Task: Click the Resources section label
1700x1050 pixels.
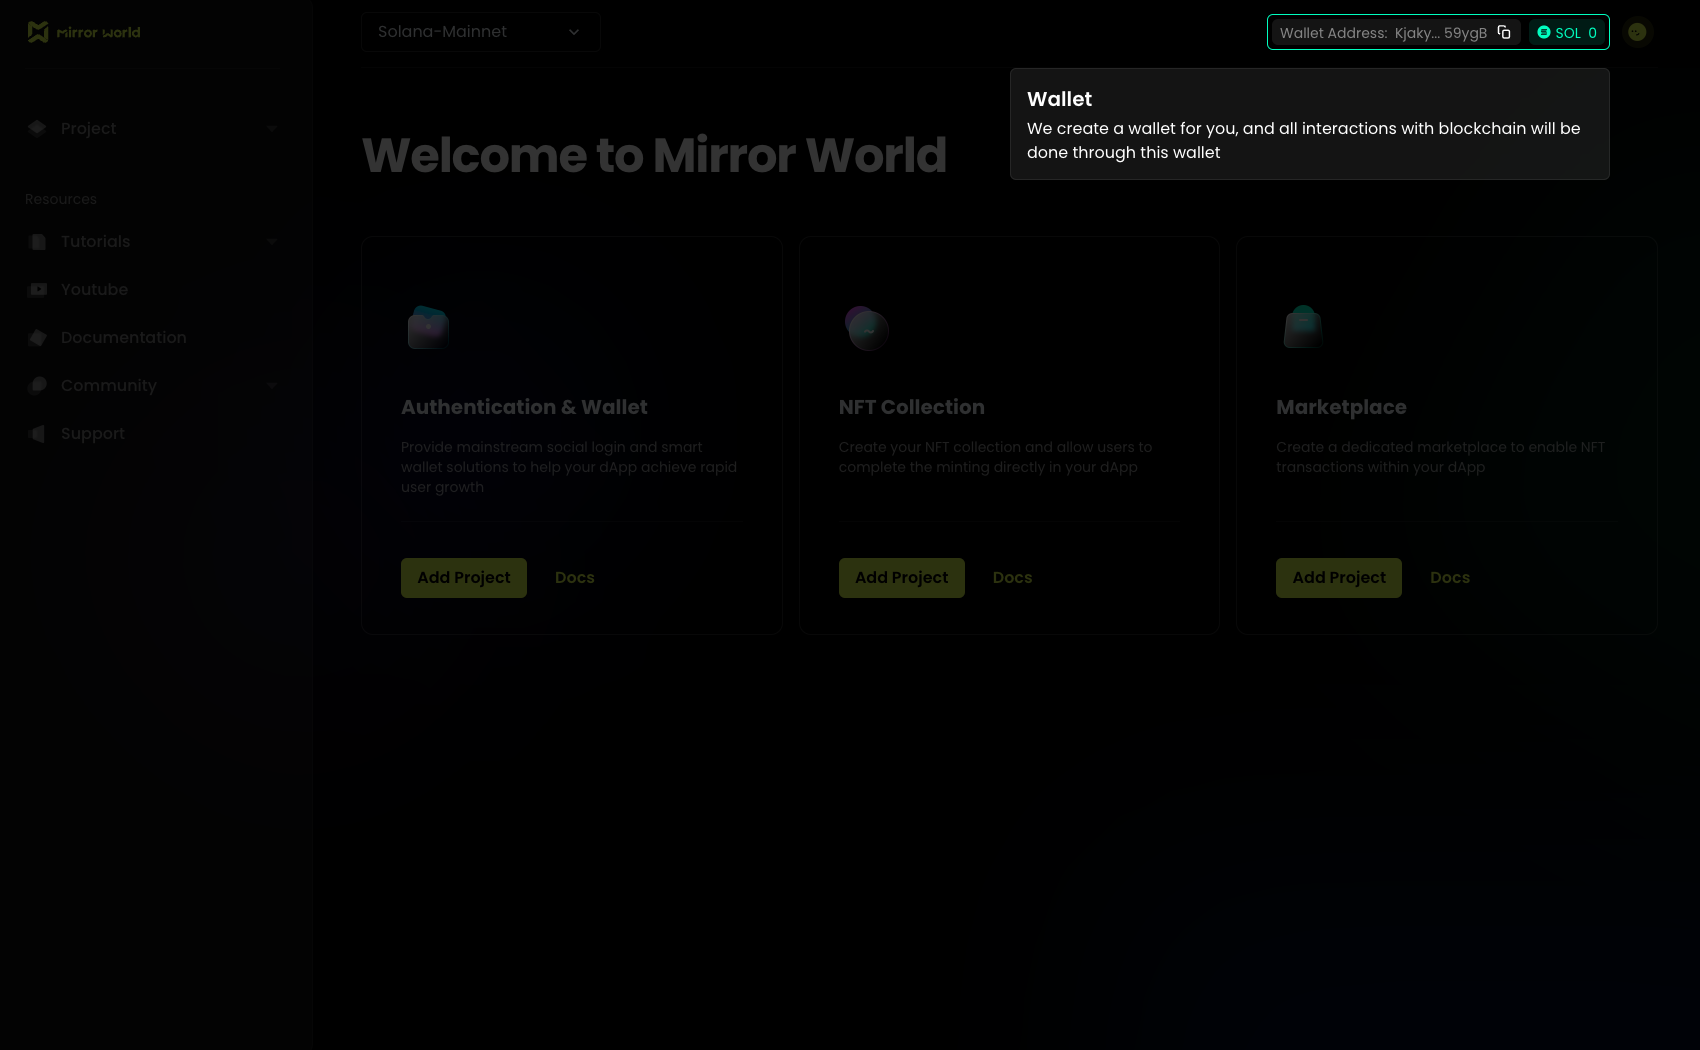Action: coord(61,199)
